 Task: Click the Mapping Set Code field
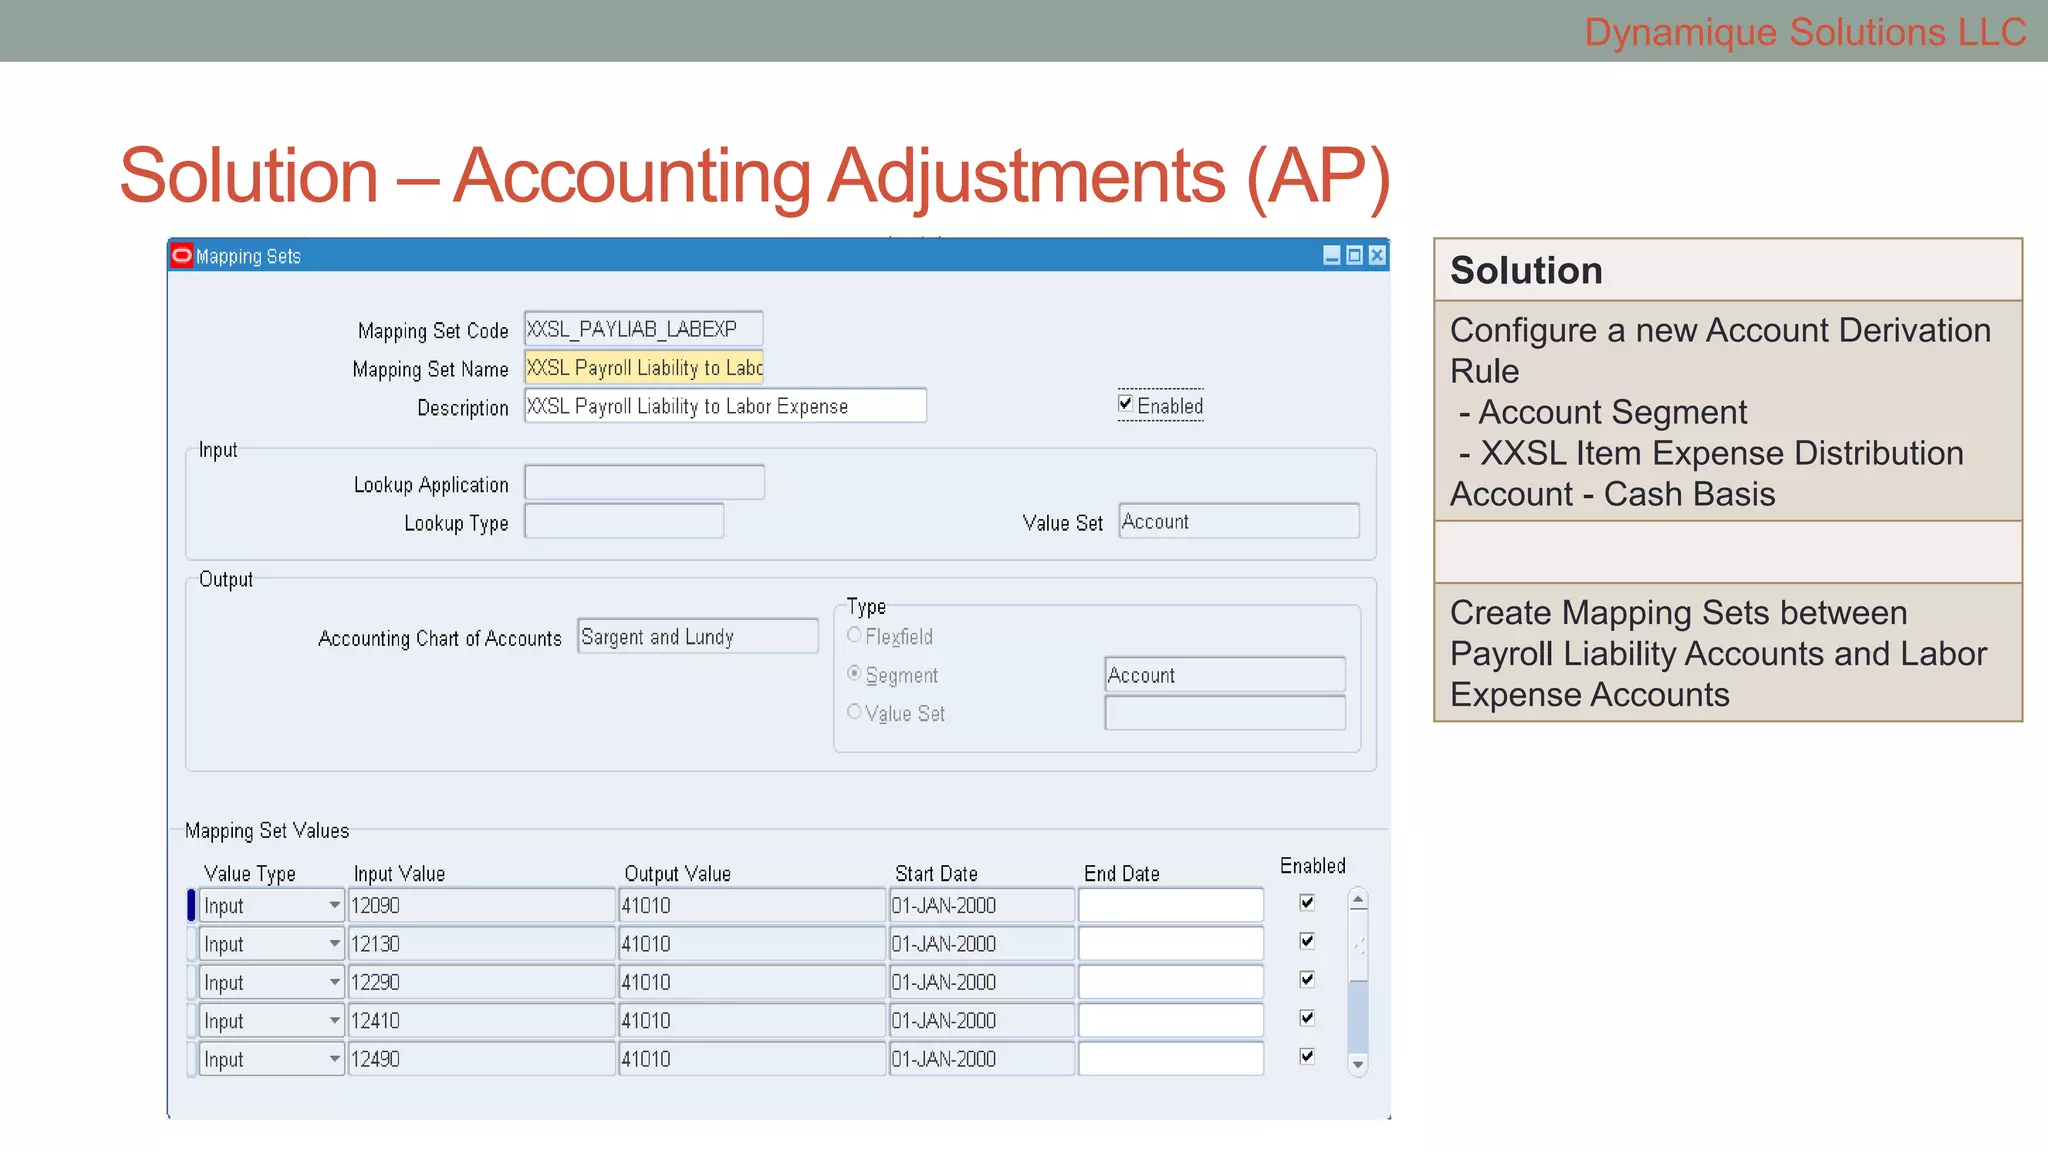pos(643,329)
